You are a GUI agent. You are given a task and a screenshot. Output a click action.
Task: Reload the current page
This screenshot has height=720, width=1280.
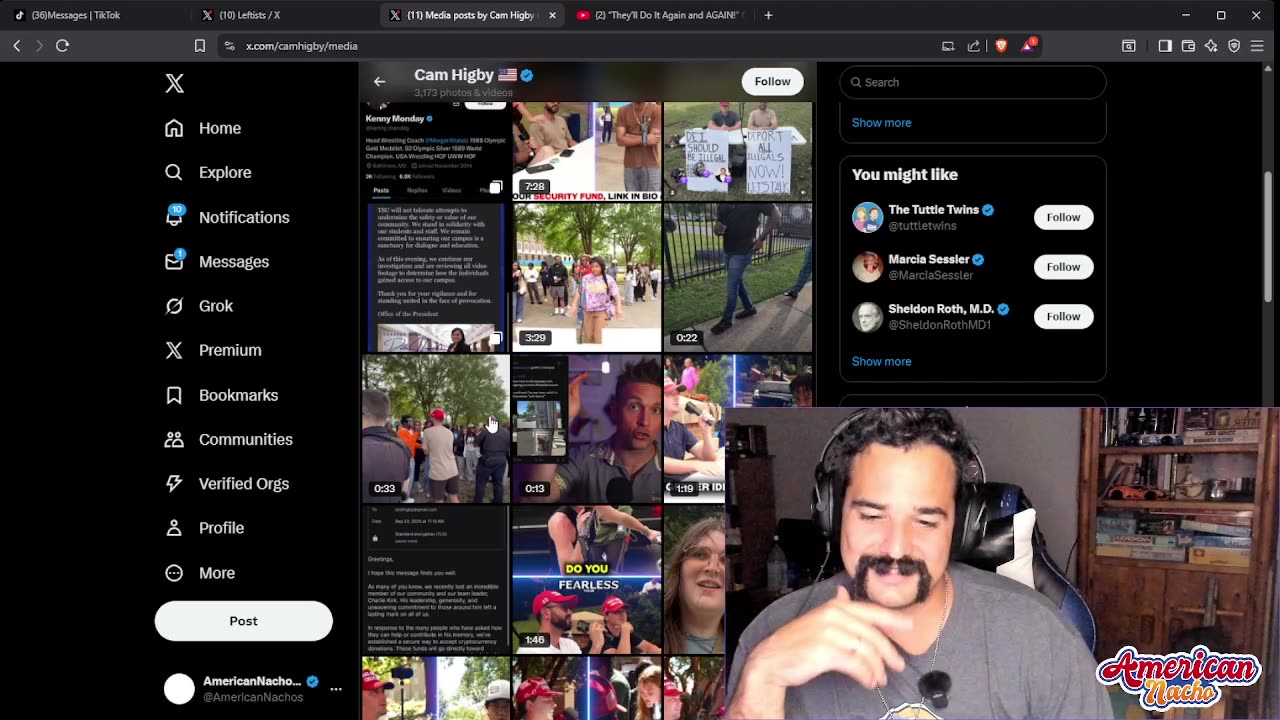click(62, 46)
